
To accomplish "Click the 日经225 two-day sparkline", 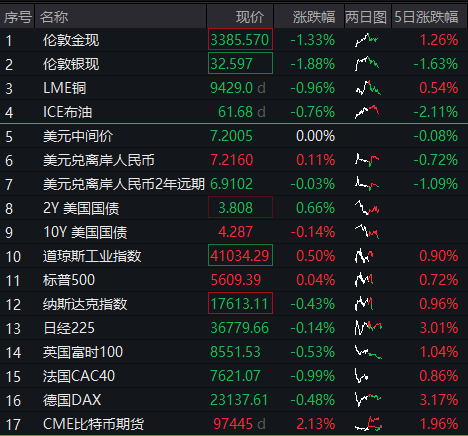I will click(368, 328).
